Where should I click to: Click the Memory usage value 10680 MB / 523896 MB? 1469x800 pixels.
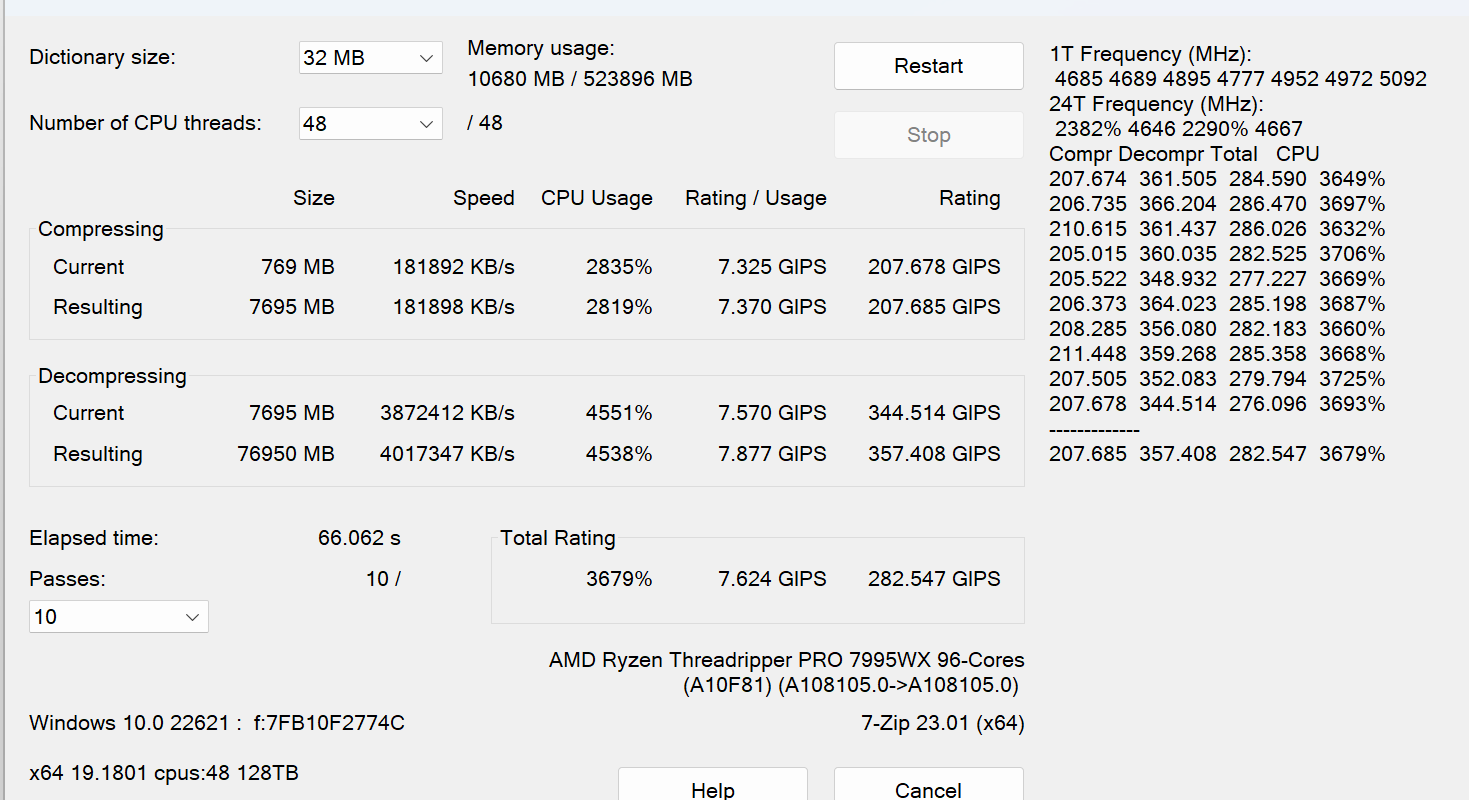tap(580, 79)
